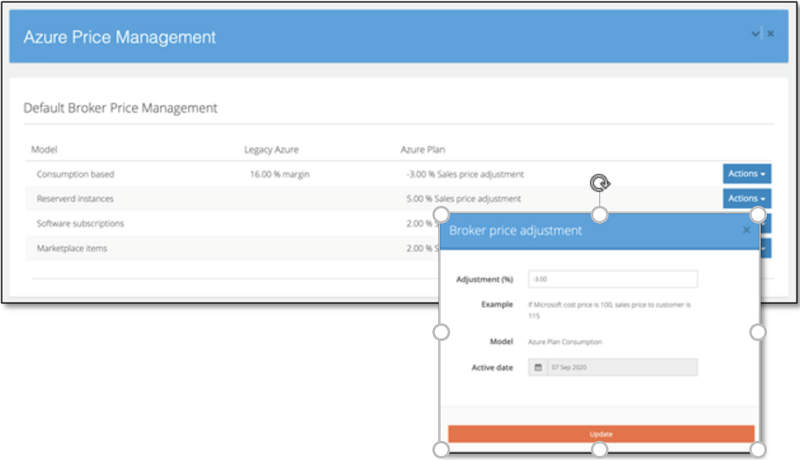
Task: Click the 'Broker price adjustment' dialog title
Action: pos(515,231)
